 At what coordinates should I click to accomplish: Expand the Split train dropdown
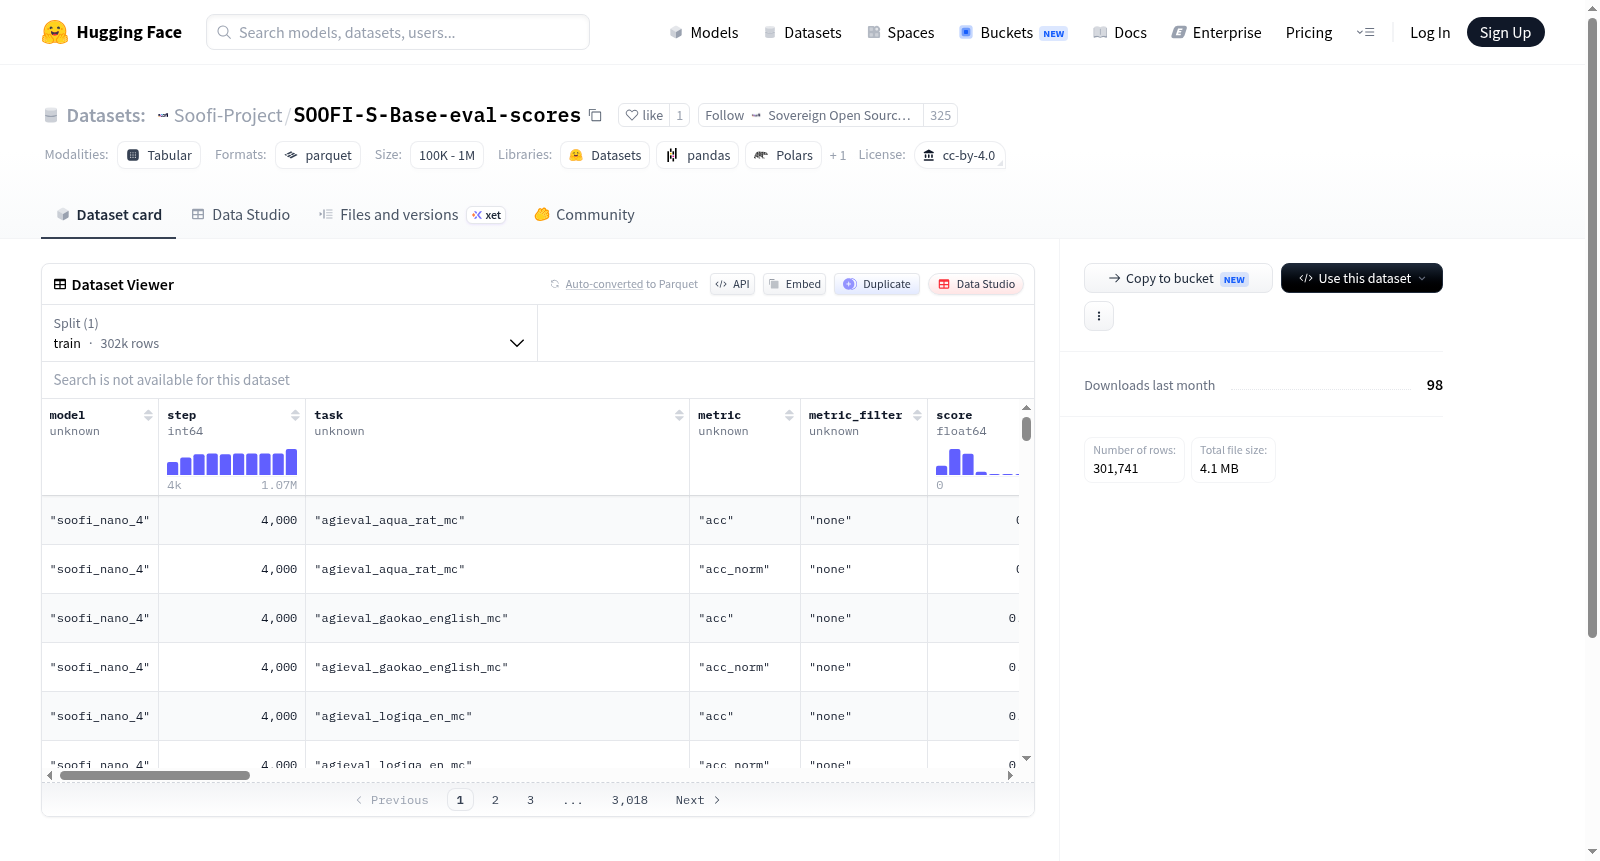pyautogui.click(x=289, y=333)
